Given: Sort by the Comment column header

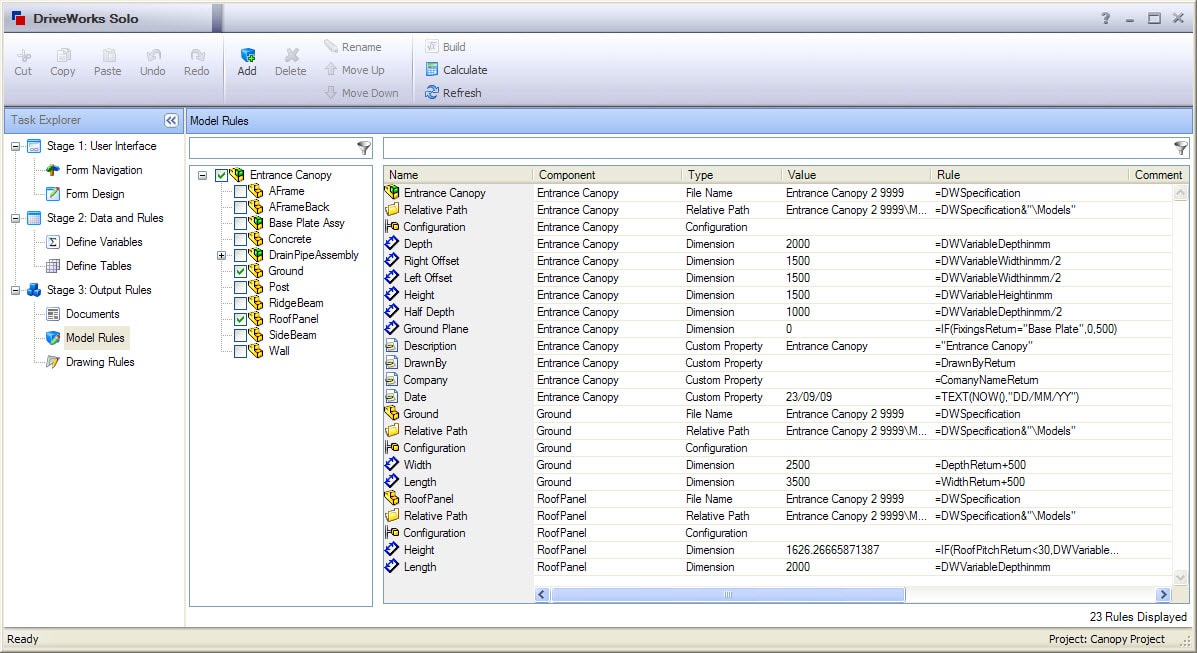Looking at the screenshot, I should tap(1158, 175).
